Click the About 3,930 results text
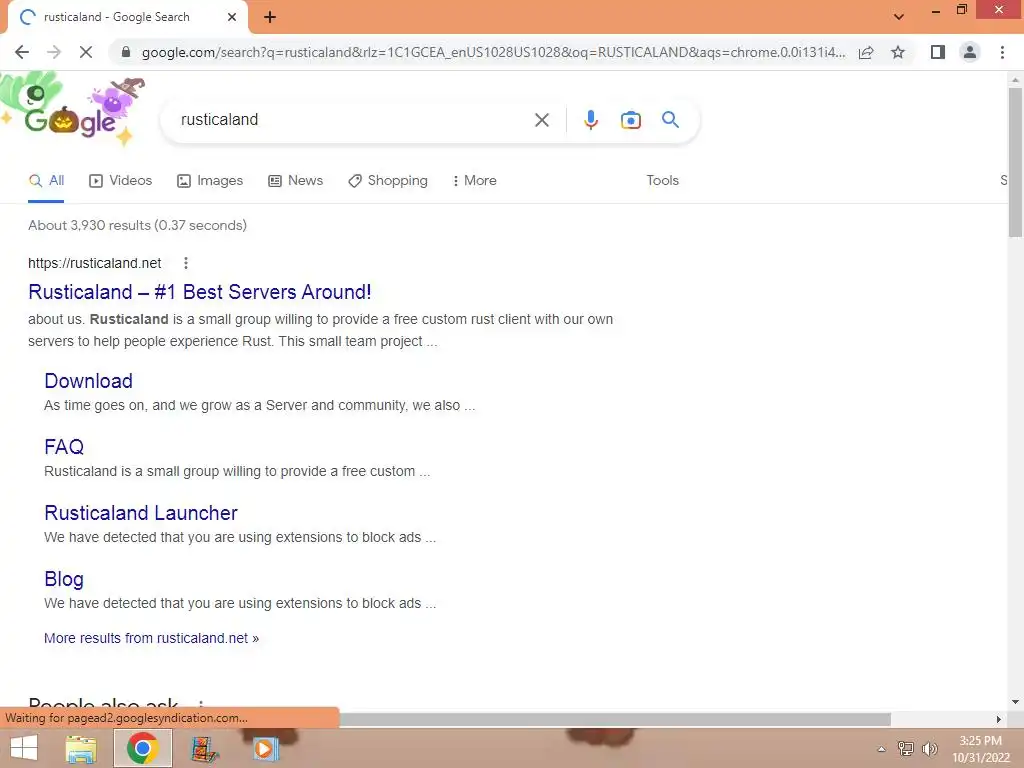 [x=137, y=225]
